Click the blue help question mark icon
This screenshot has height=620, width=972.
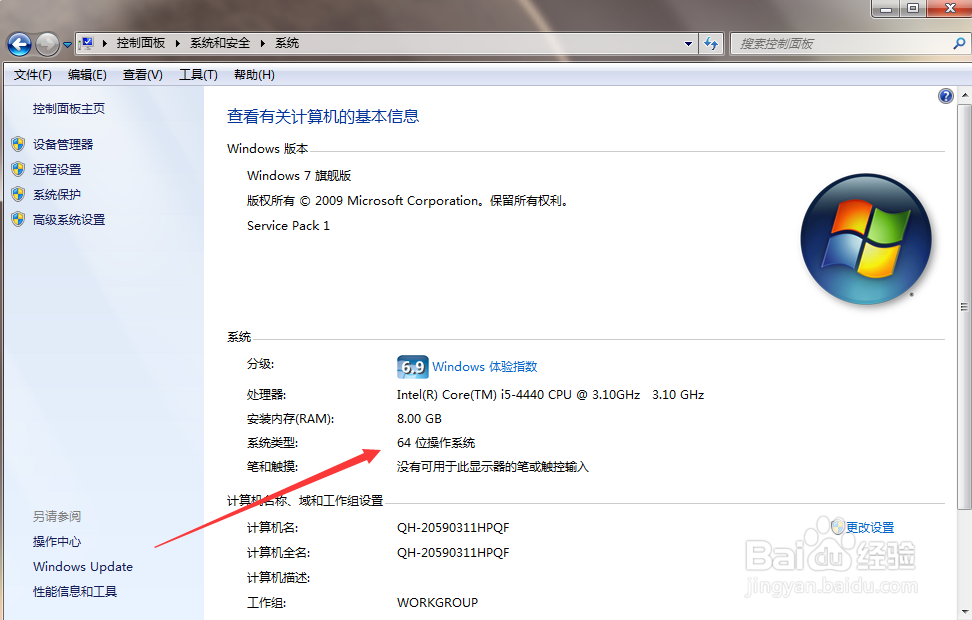[x=945, y=96]
